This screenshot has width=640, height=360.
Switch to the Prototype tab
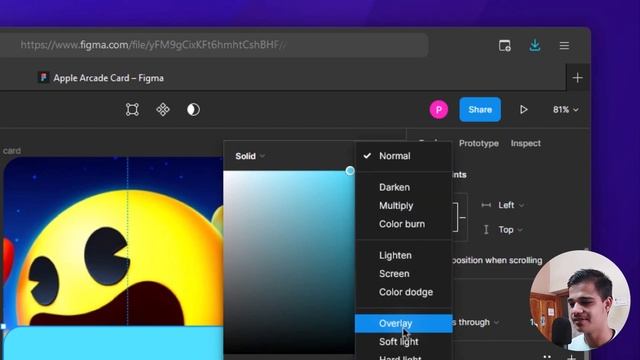point(479,143)
